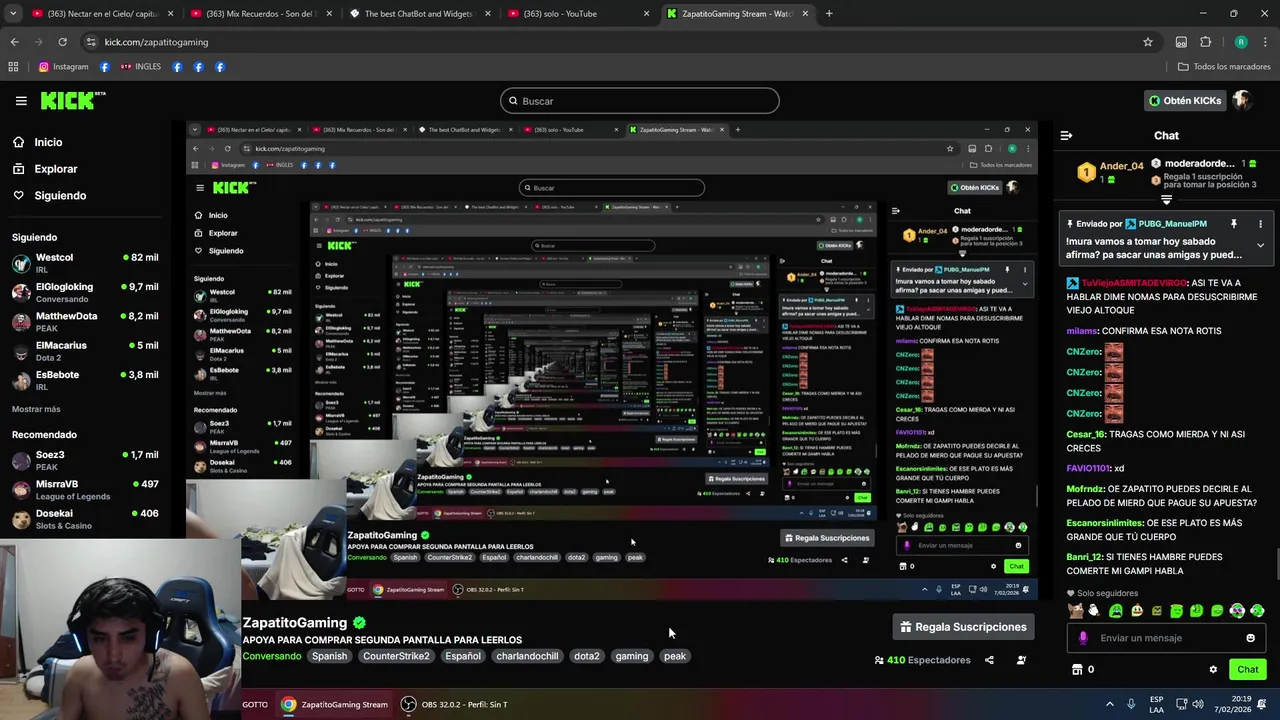Reload the page
Image resolution: width=1280 pixels, height=720 pixels.
(62, 42)
